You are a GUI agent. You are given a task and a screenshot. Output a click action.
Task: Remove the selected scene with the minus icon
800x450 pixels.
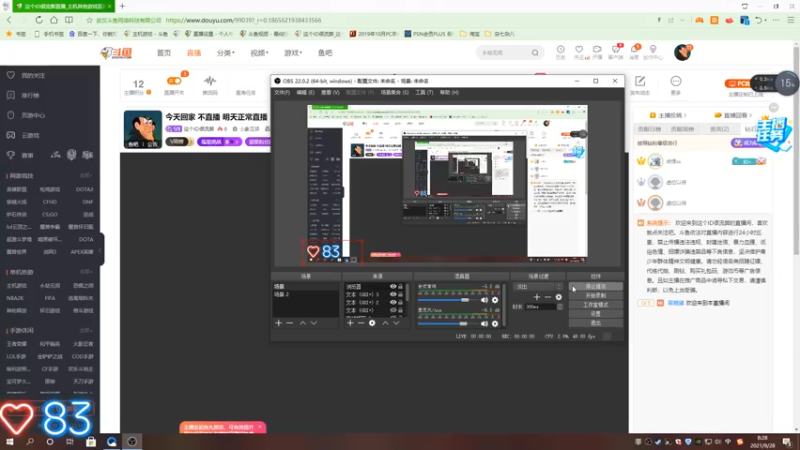point(290,323)
